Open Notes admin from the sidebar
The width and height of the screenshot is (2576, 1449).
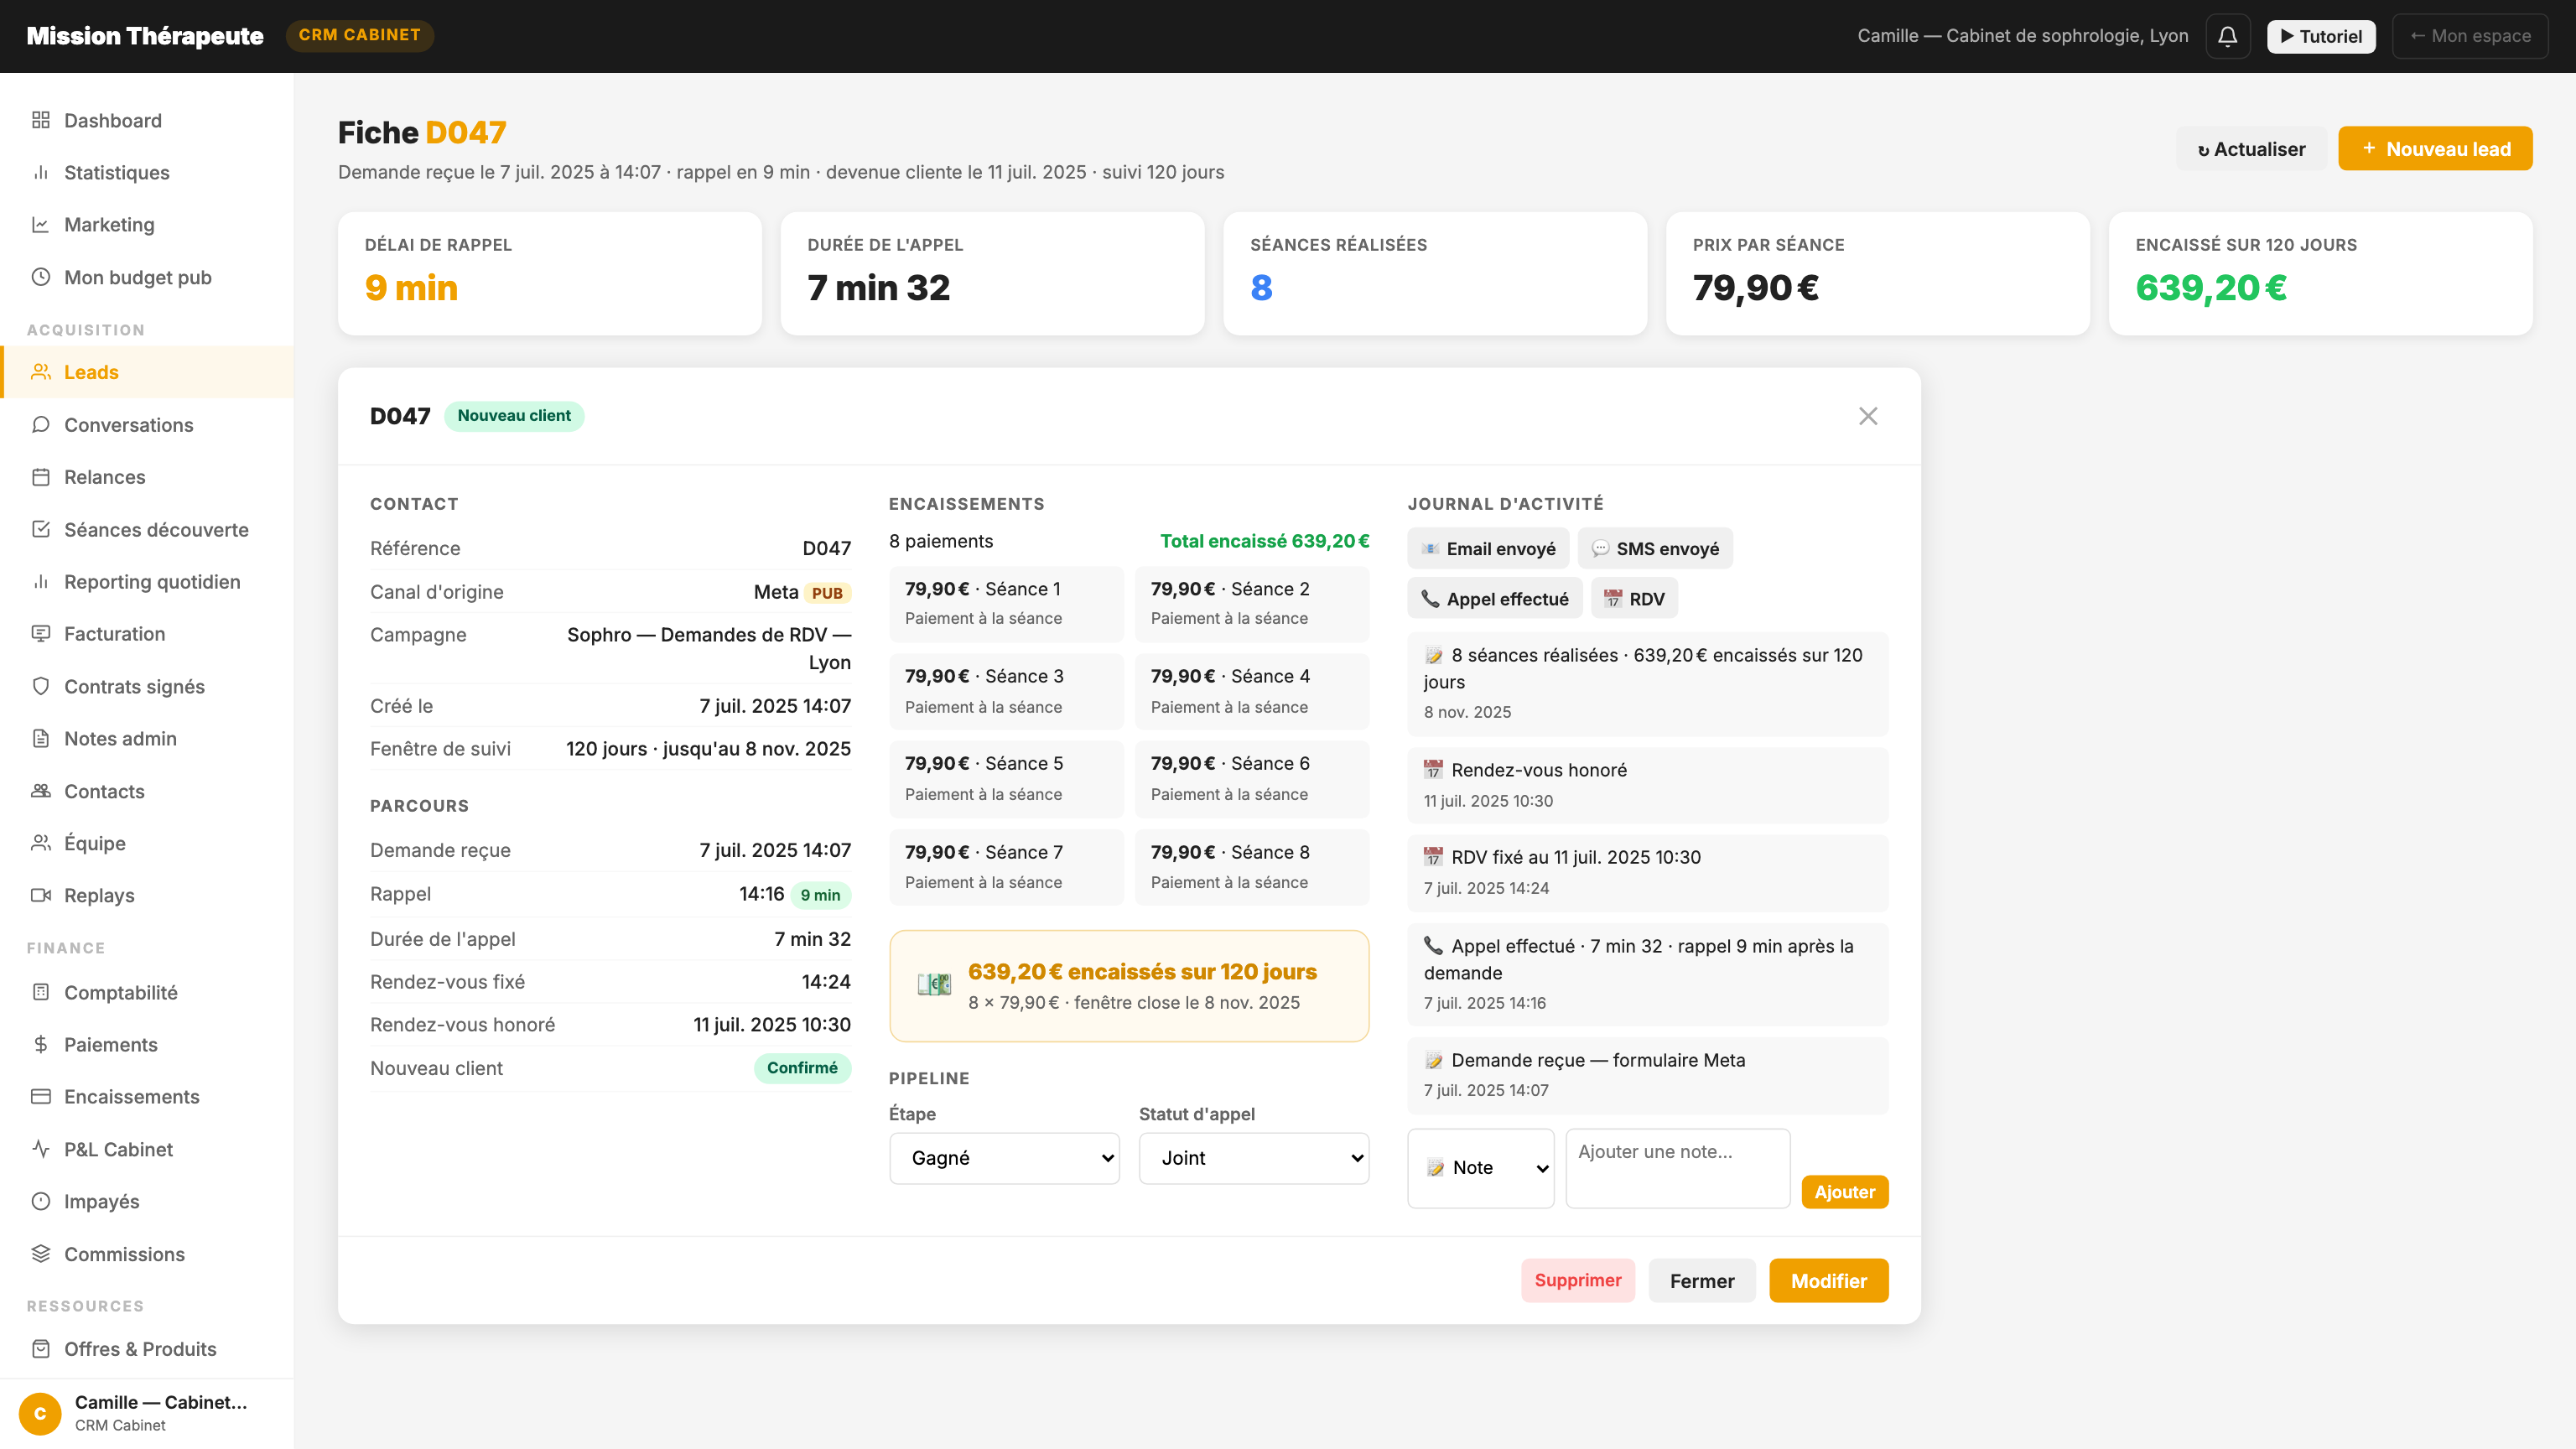(x=147, y=738)
